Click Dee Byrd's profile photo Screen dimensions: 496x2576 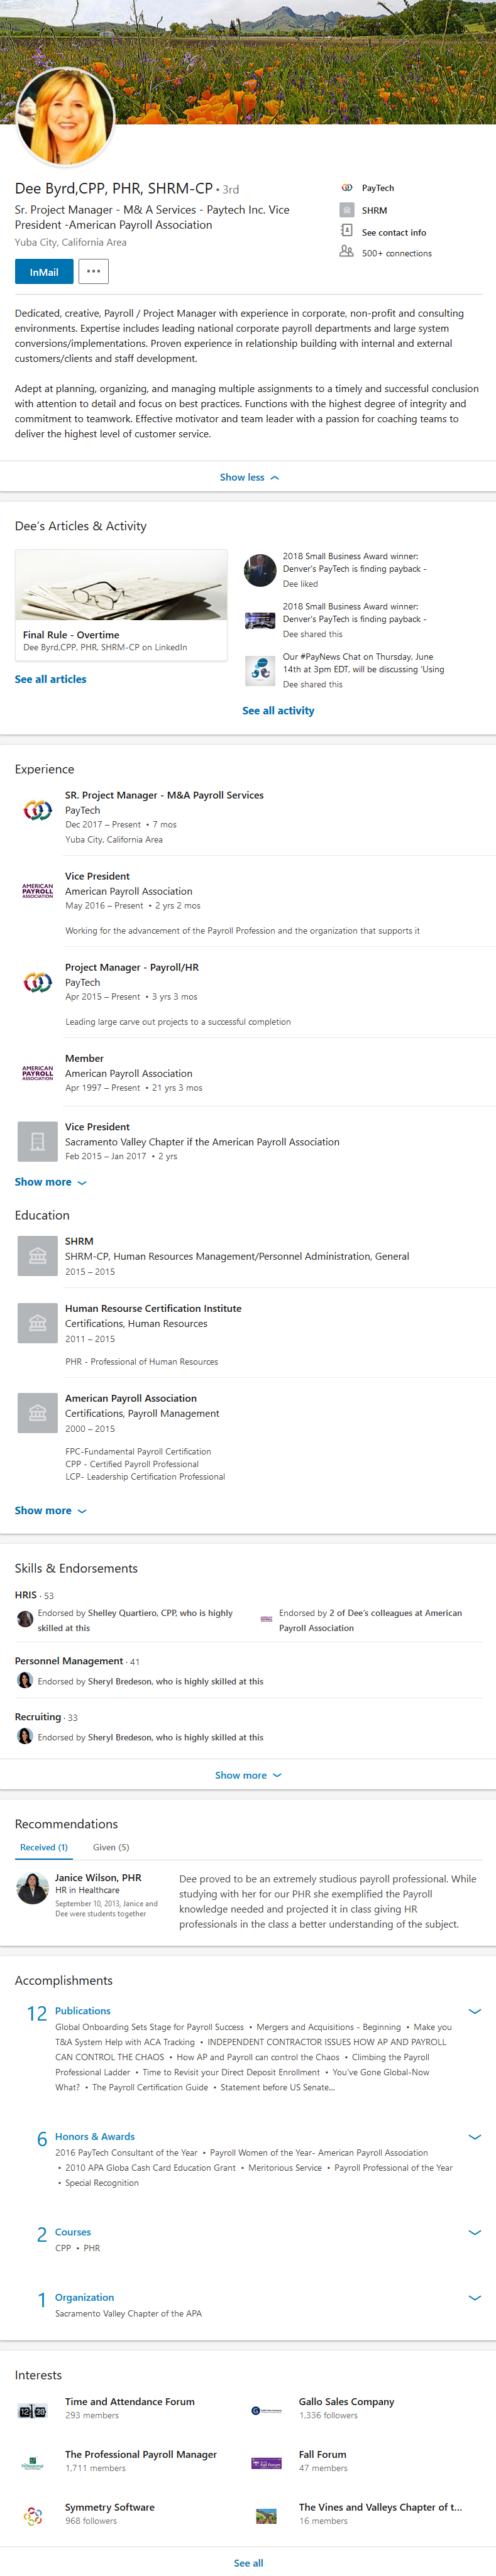click(66, 117)
